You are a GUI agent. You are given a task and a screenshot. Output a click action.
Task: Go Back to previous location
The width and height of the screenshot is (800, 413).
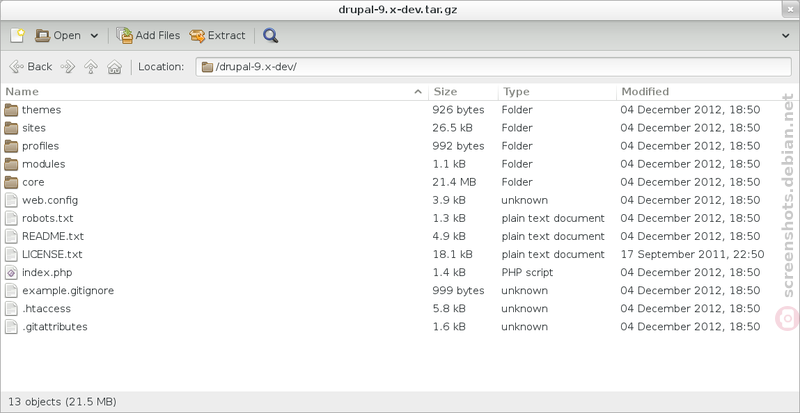(x=31, y=66)
